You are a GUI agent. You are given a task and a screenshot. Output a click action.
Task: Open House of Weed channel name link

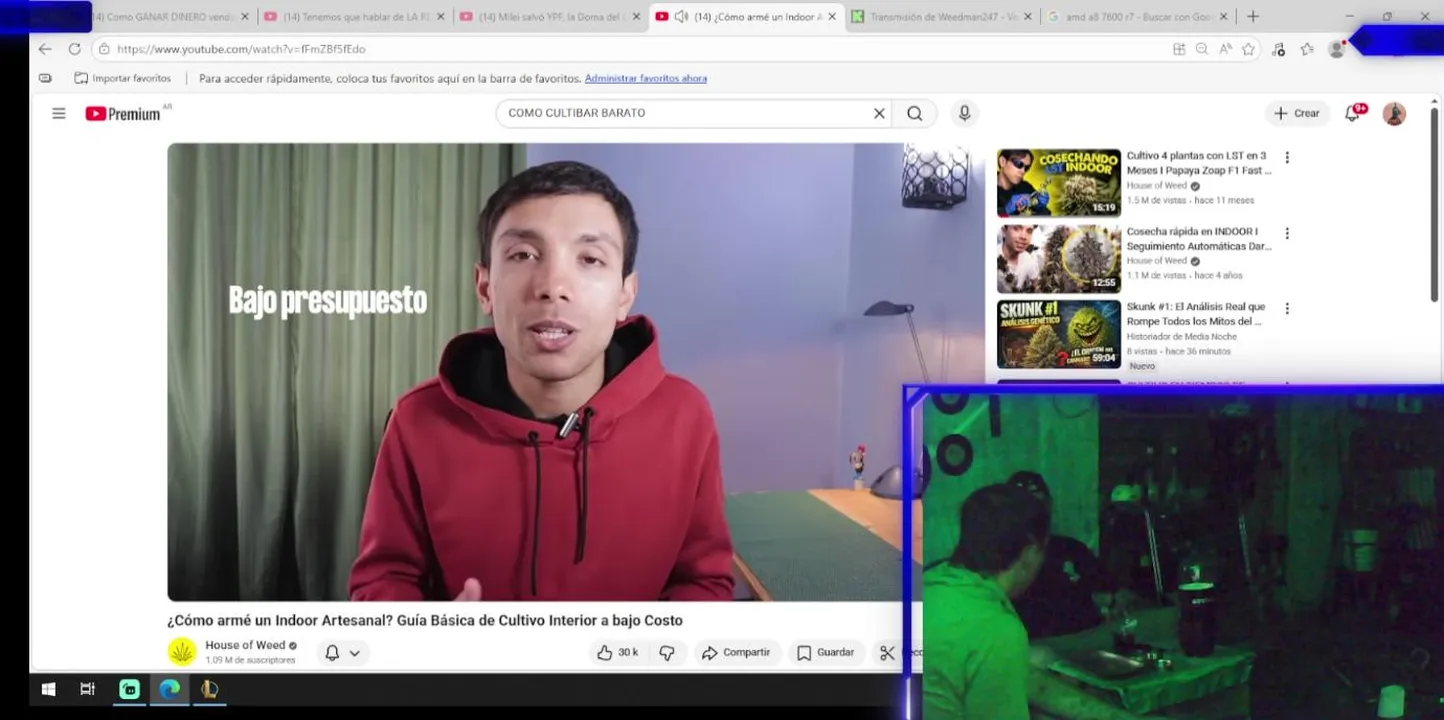pyautogui.click(x=245, y=645)
